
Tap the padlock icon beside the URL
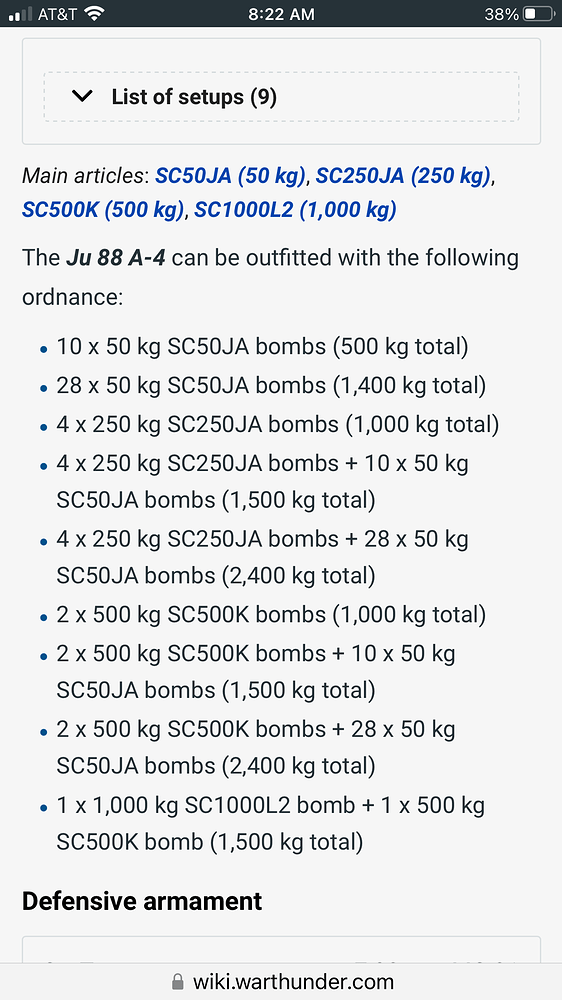[178, 982]
